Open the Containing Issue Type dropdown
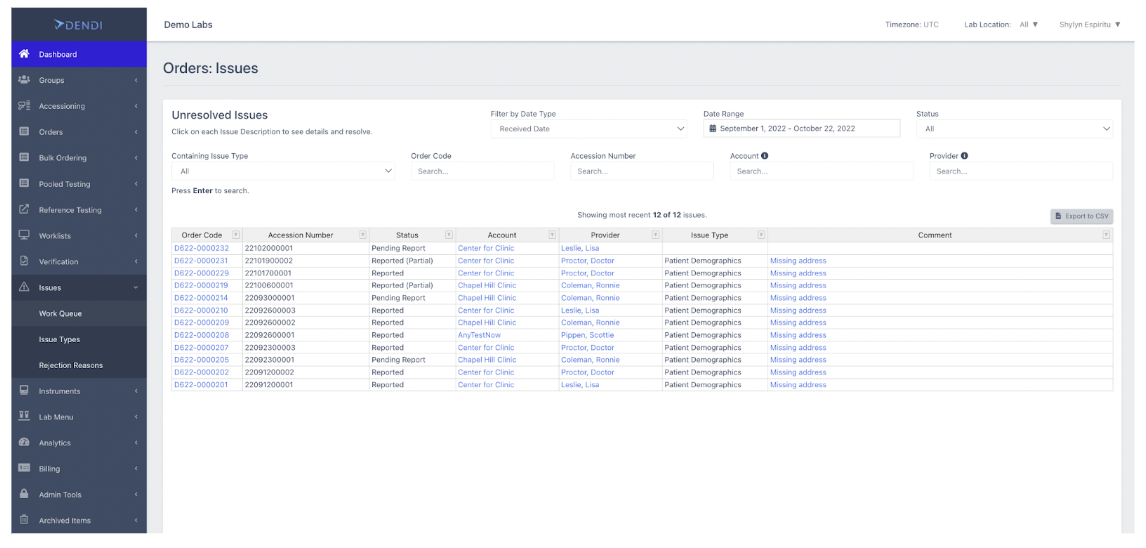Image resolution: width=1146 pixels, height=548 pixels. tap(283, 171)
